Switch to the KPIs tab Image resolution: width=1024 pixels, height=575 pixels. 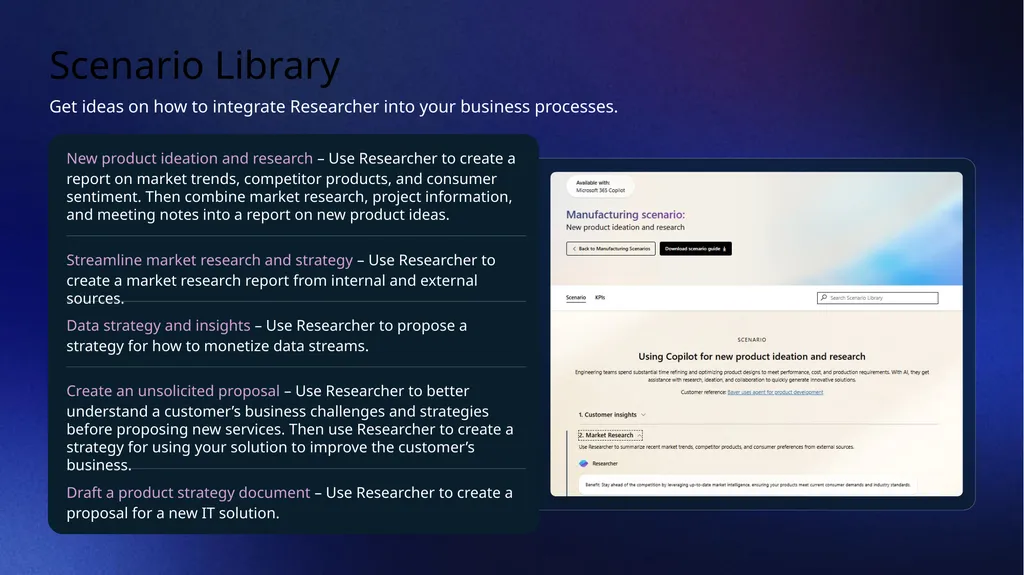[x=600, y=297]
